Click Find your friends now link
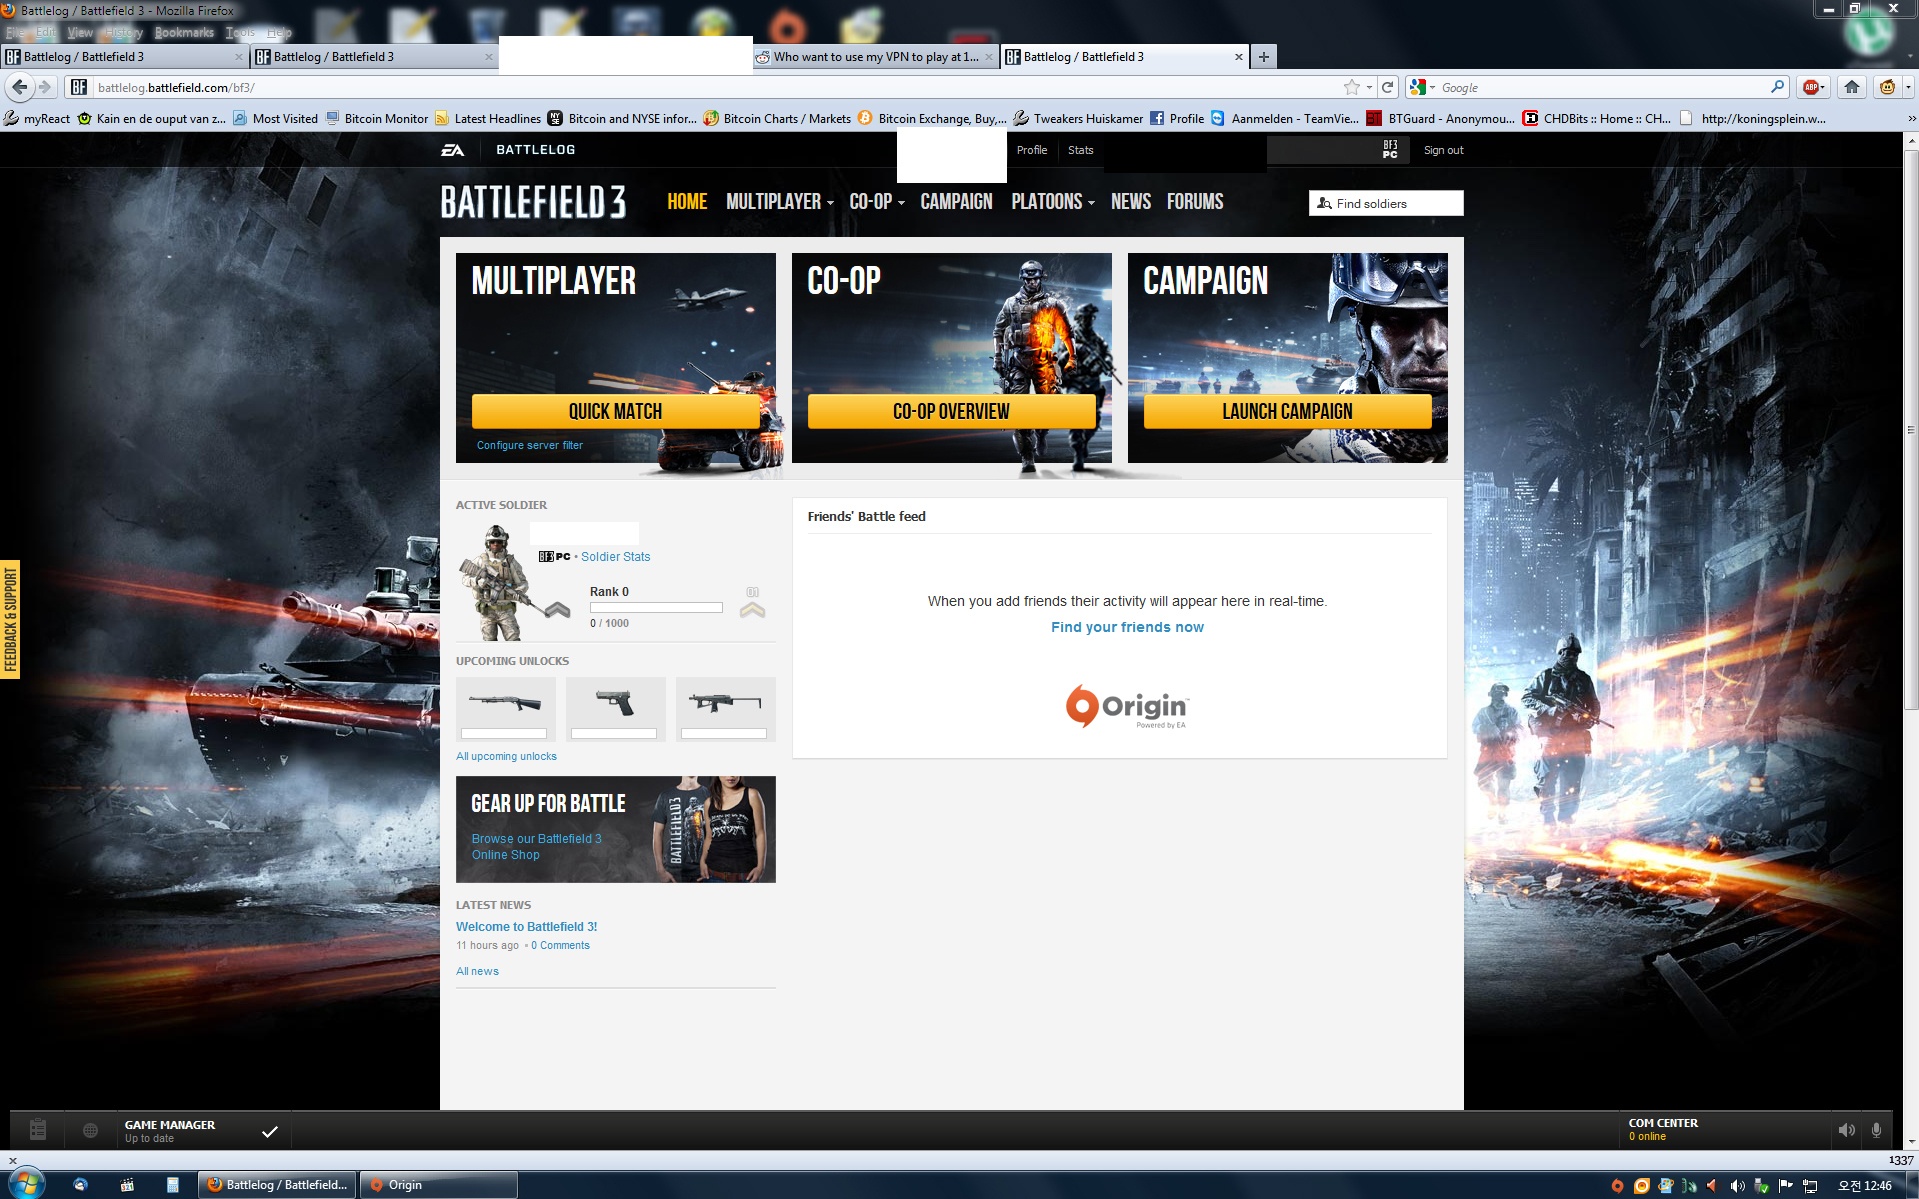The height and width of the screenshot is (1199, 1919). 1127,627
